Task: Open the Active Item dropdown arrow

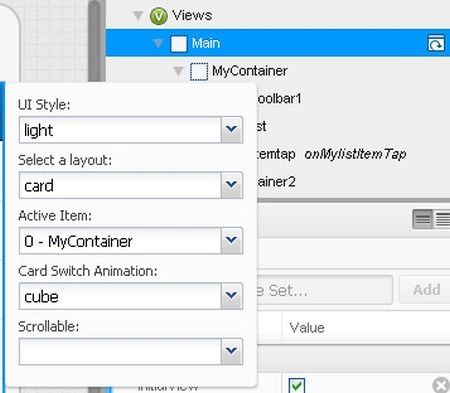Action: 232,240
